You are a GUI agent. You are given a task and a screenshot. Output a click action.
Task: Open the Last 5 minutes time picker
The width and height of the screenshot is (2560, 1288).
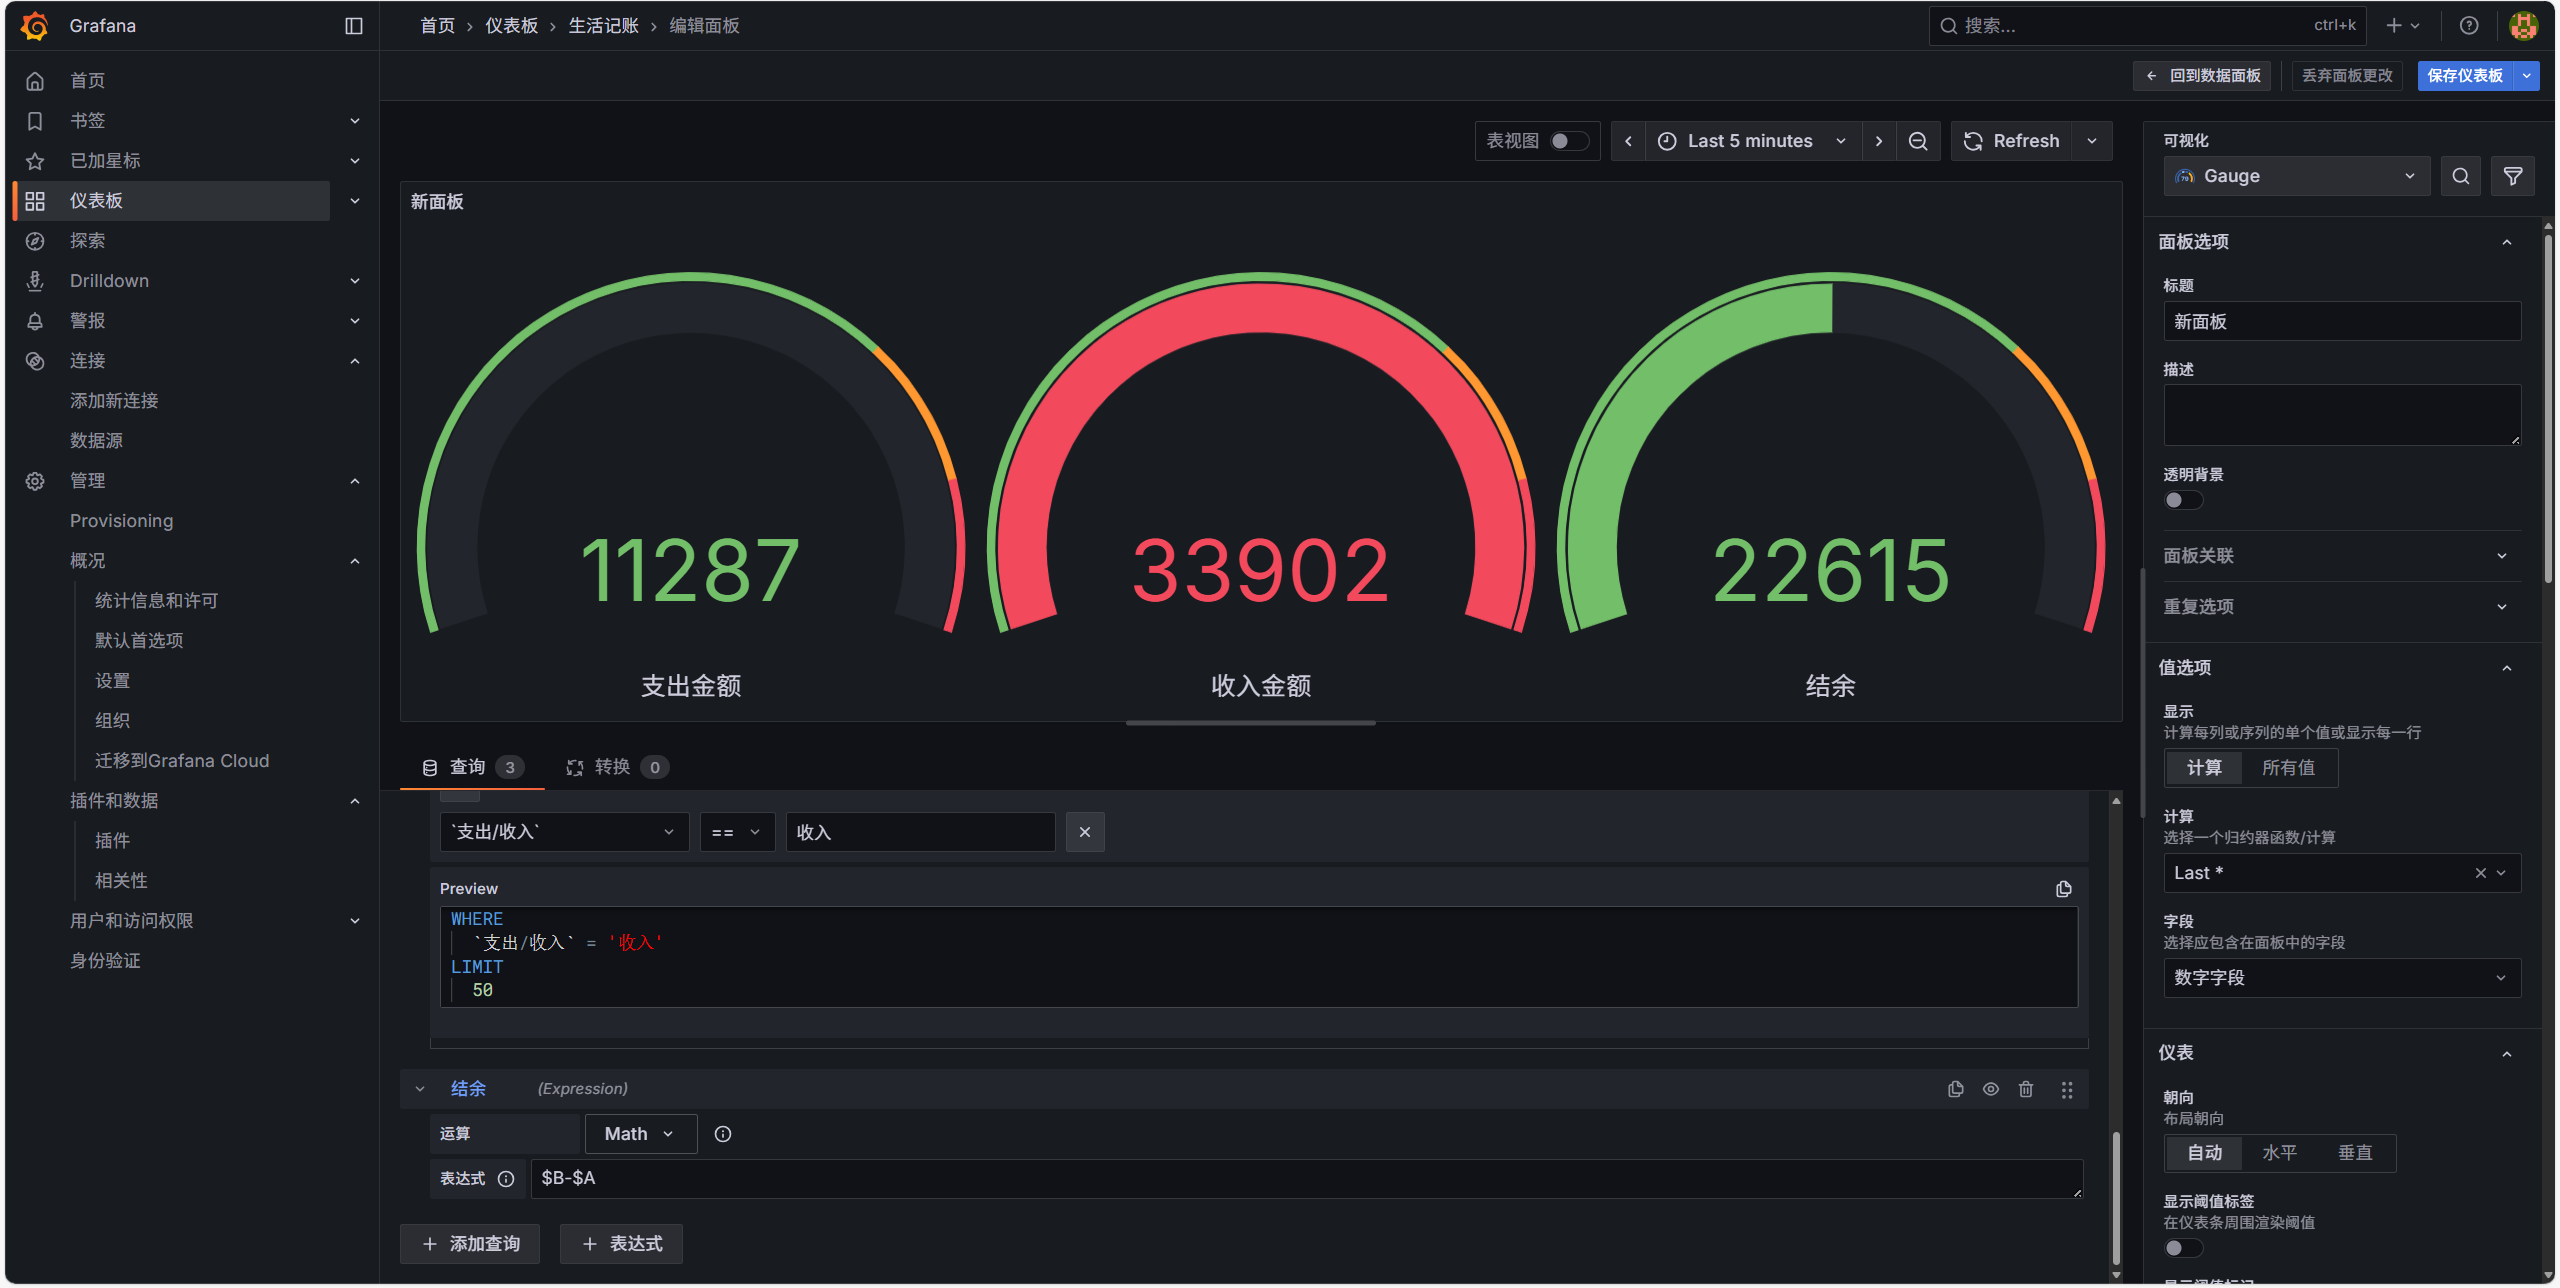pyautogui.click(x=1753, y=141)
